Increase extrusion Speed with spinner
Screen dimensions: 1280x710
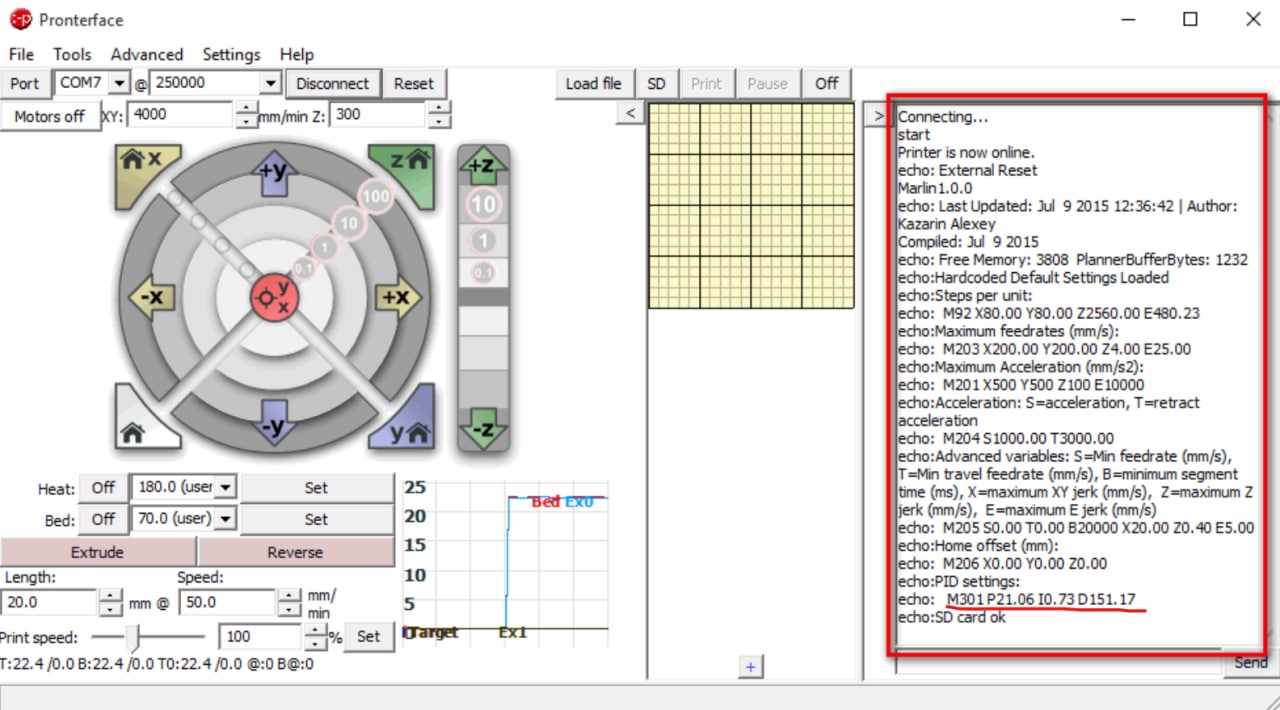[288, 596]
